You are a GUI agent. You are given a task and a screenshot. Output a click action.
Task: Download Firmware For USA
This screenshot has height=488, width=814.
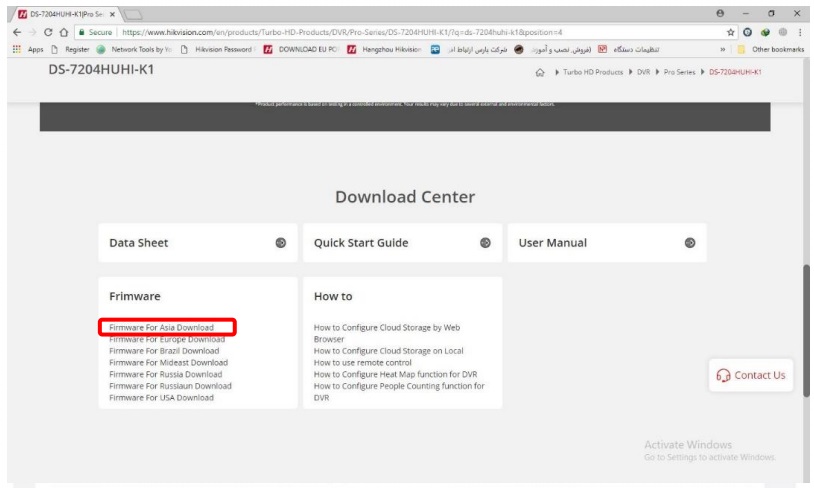click(161, 398)
